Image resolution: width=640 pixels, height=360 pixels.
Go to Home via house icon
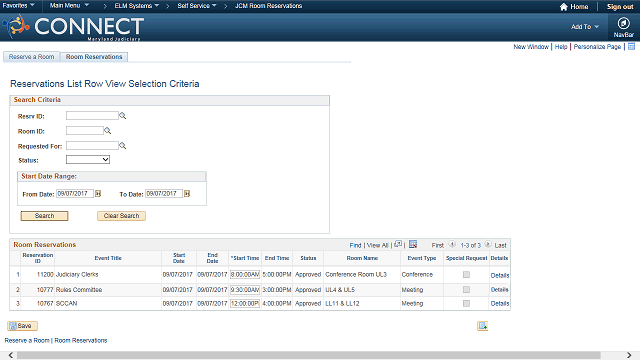tap(564, 7)
